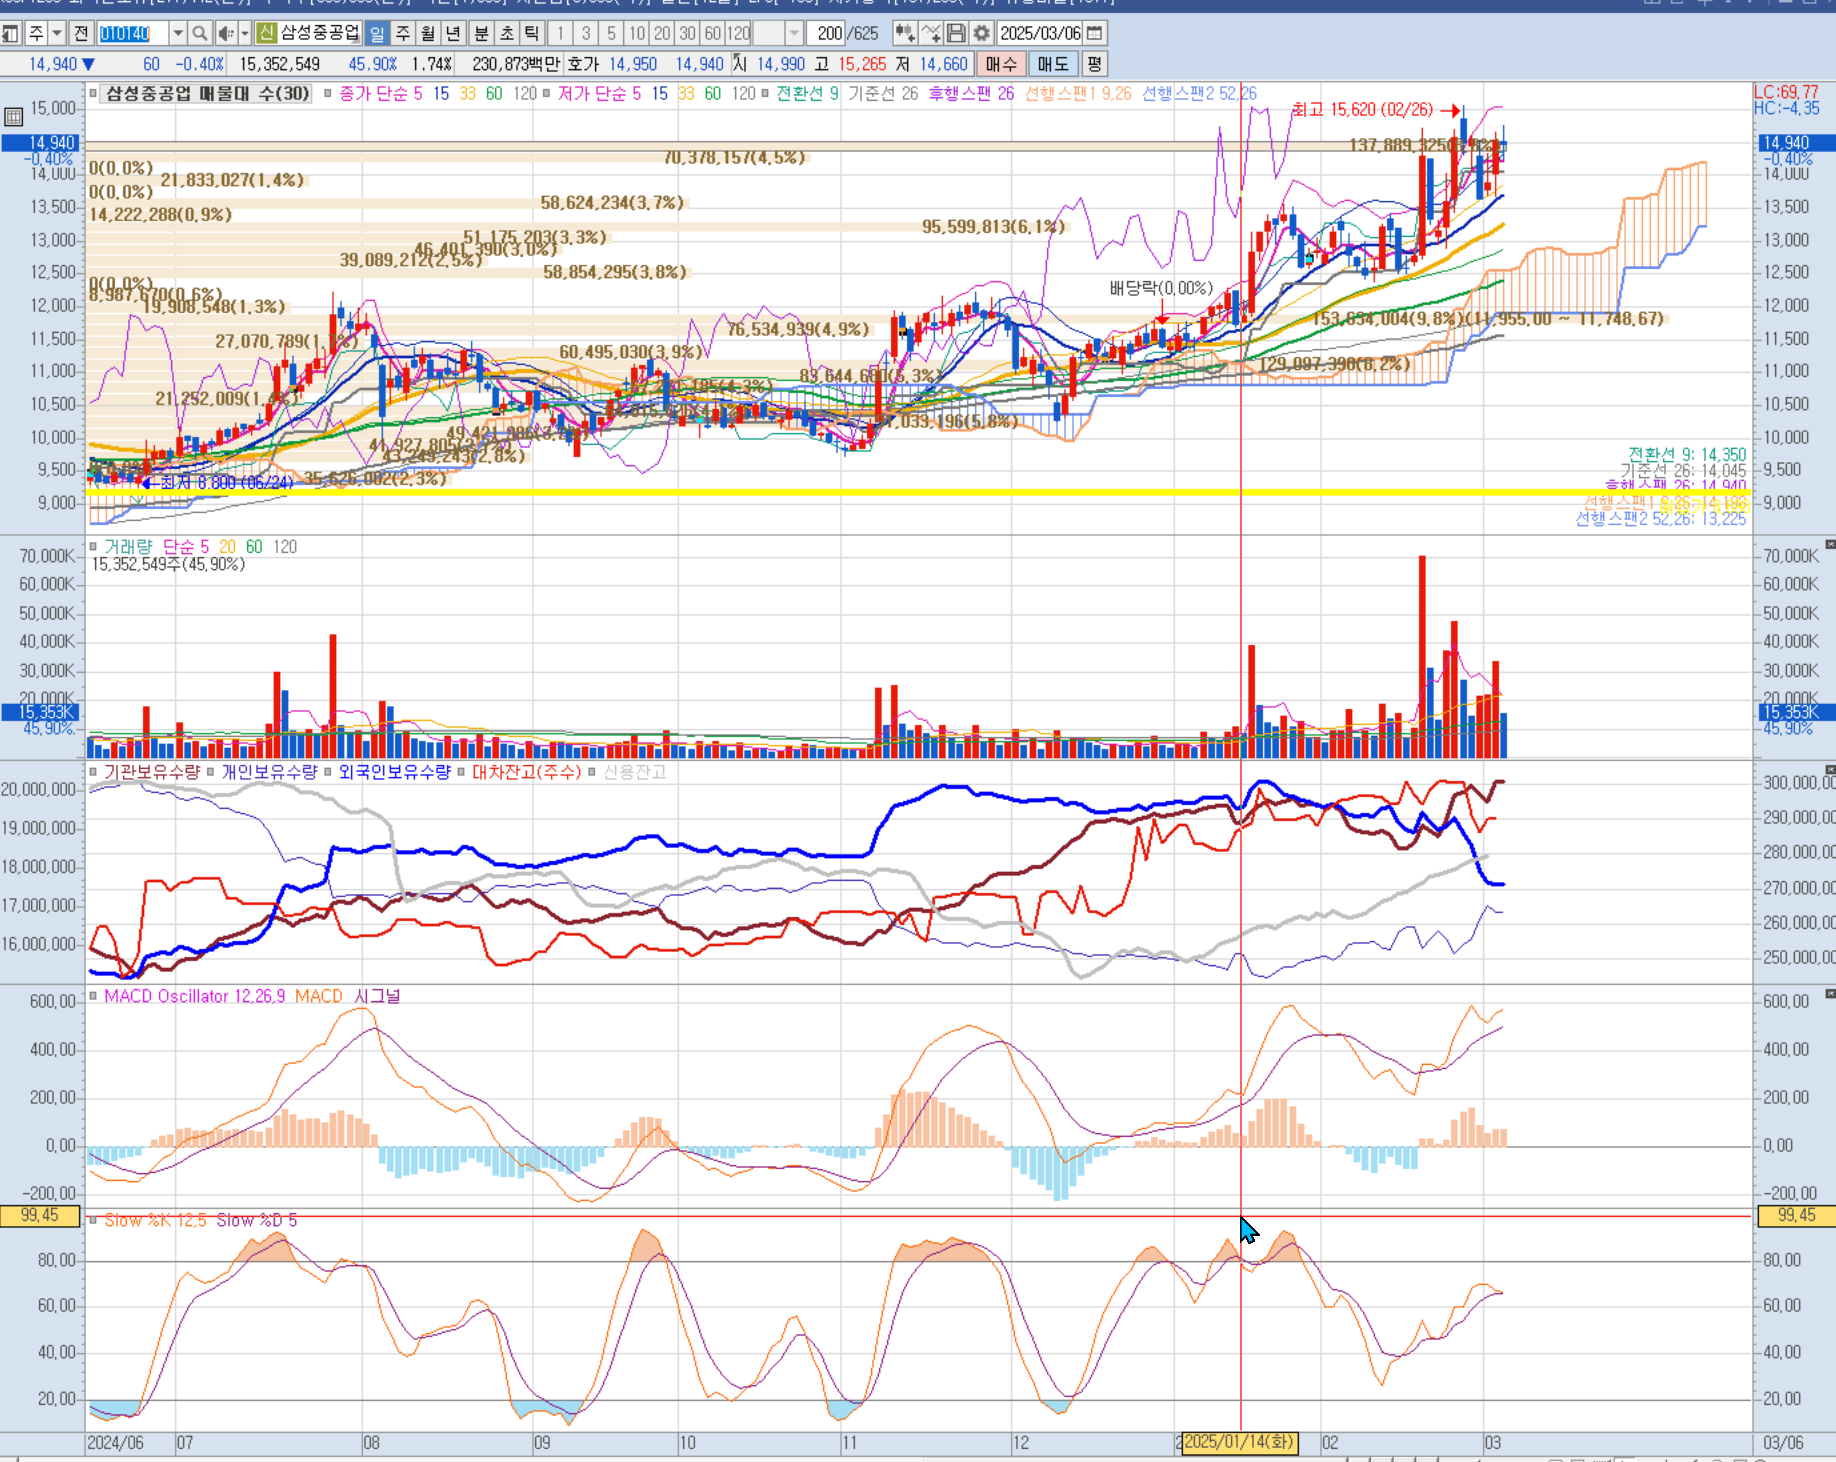Image resolution: width=1836 pixels, height=1462 pixels.
Task: Click the 매수 buy button
Action: (x=1001, y=64)
